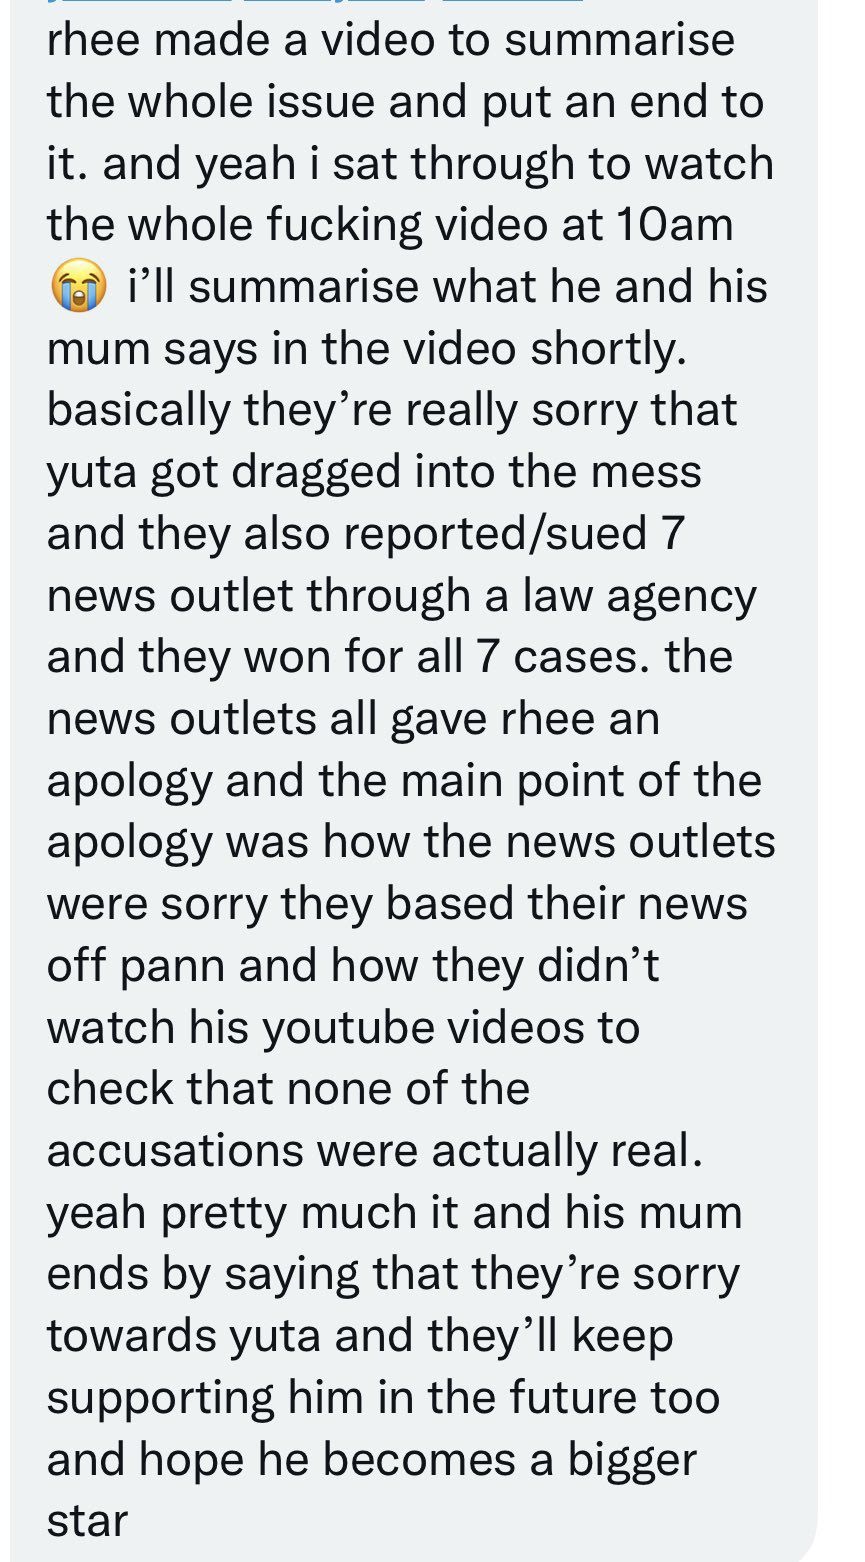The image size is (865, 1562).
Task: Open the last cut-off blue mention link
Action: click(510, 2)
